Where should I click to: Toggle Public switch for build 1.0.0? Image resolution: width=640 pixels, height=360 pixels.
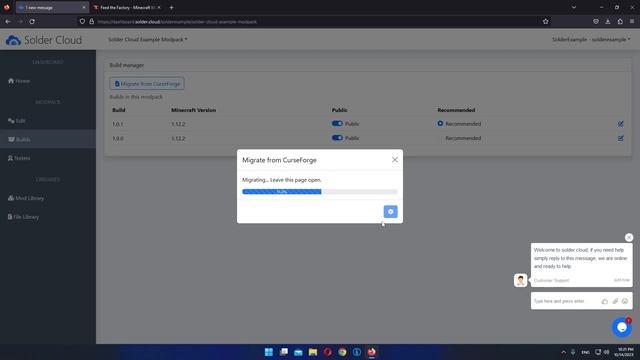coord(337,138)
